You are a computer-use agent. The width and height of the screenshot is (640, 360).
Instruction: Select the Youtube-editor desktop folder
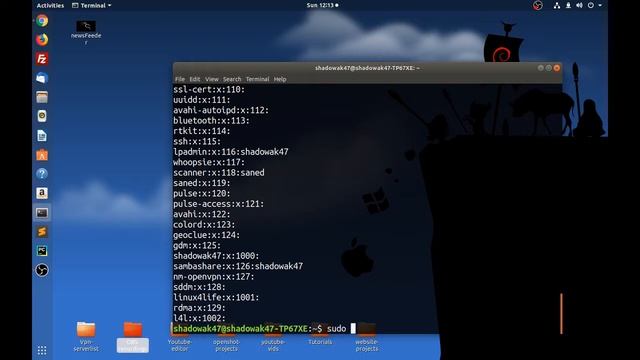[x=180, y=337]
